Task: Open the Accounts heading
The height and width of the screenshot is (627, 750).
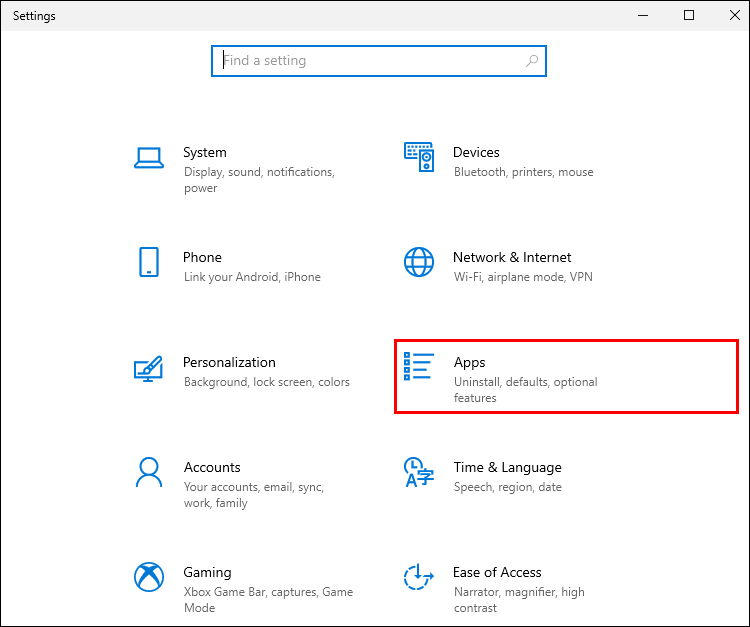Action: point(212,467)
